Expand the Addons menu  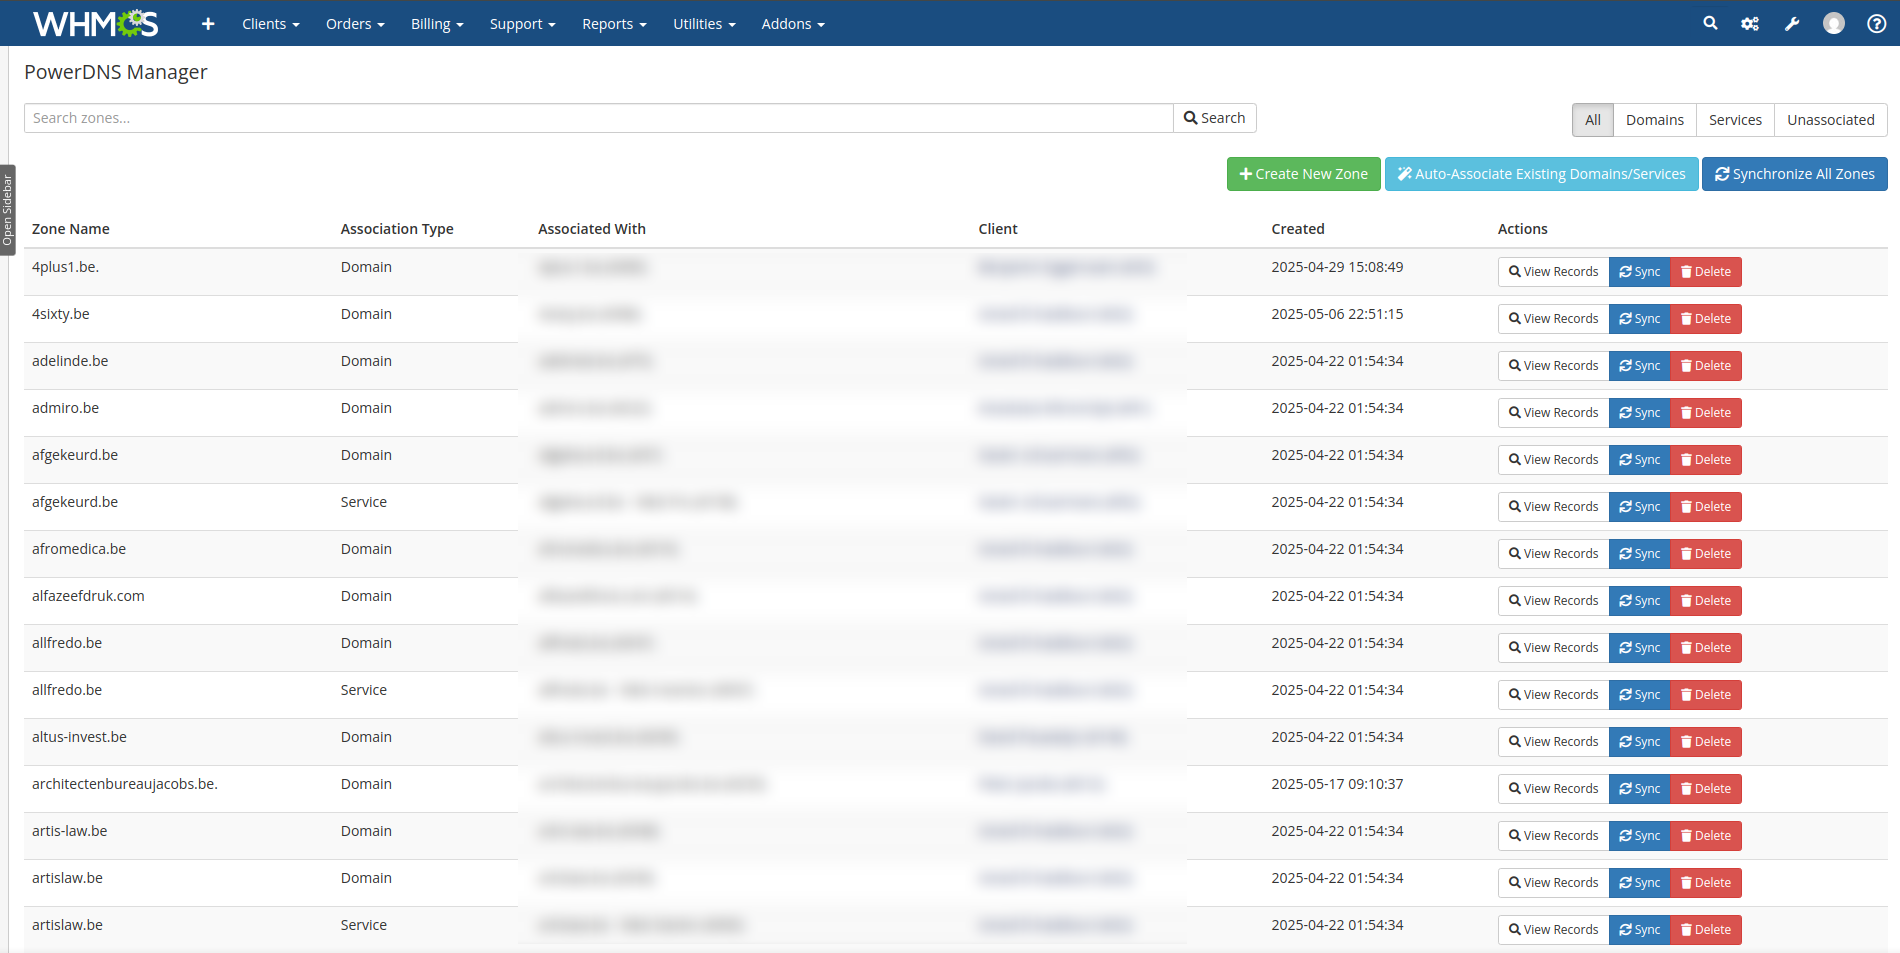[793, 24]
